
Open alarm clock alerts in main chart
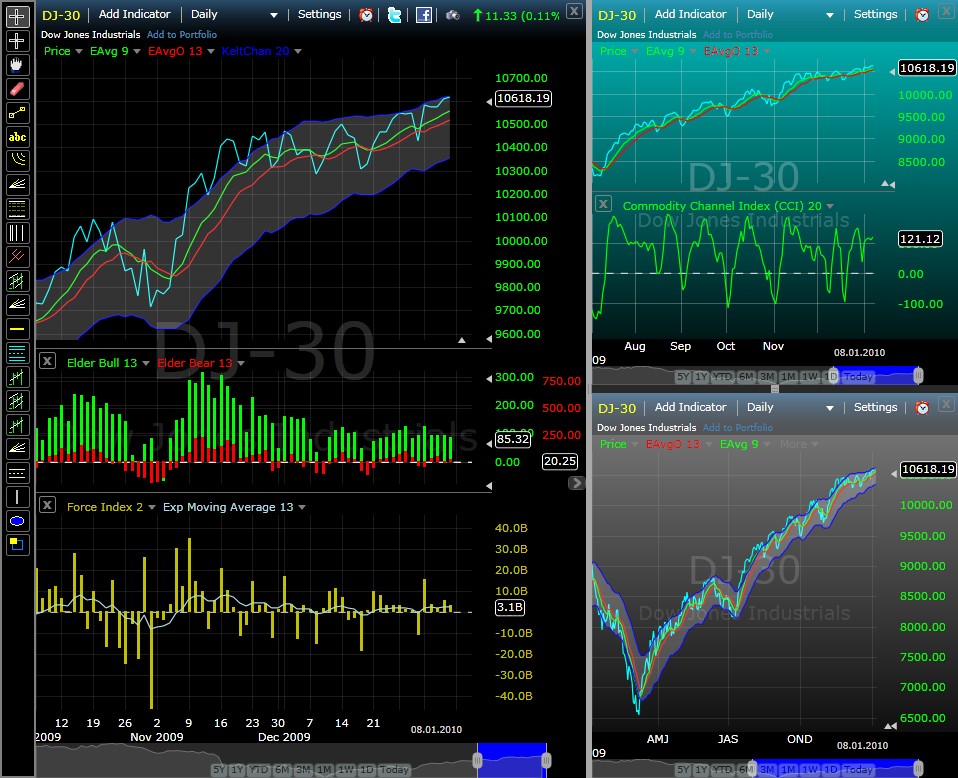(366, 15)
